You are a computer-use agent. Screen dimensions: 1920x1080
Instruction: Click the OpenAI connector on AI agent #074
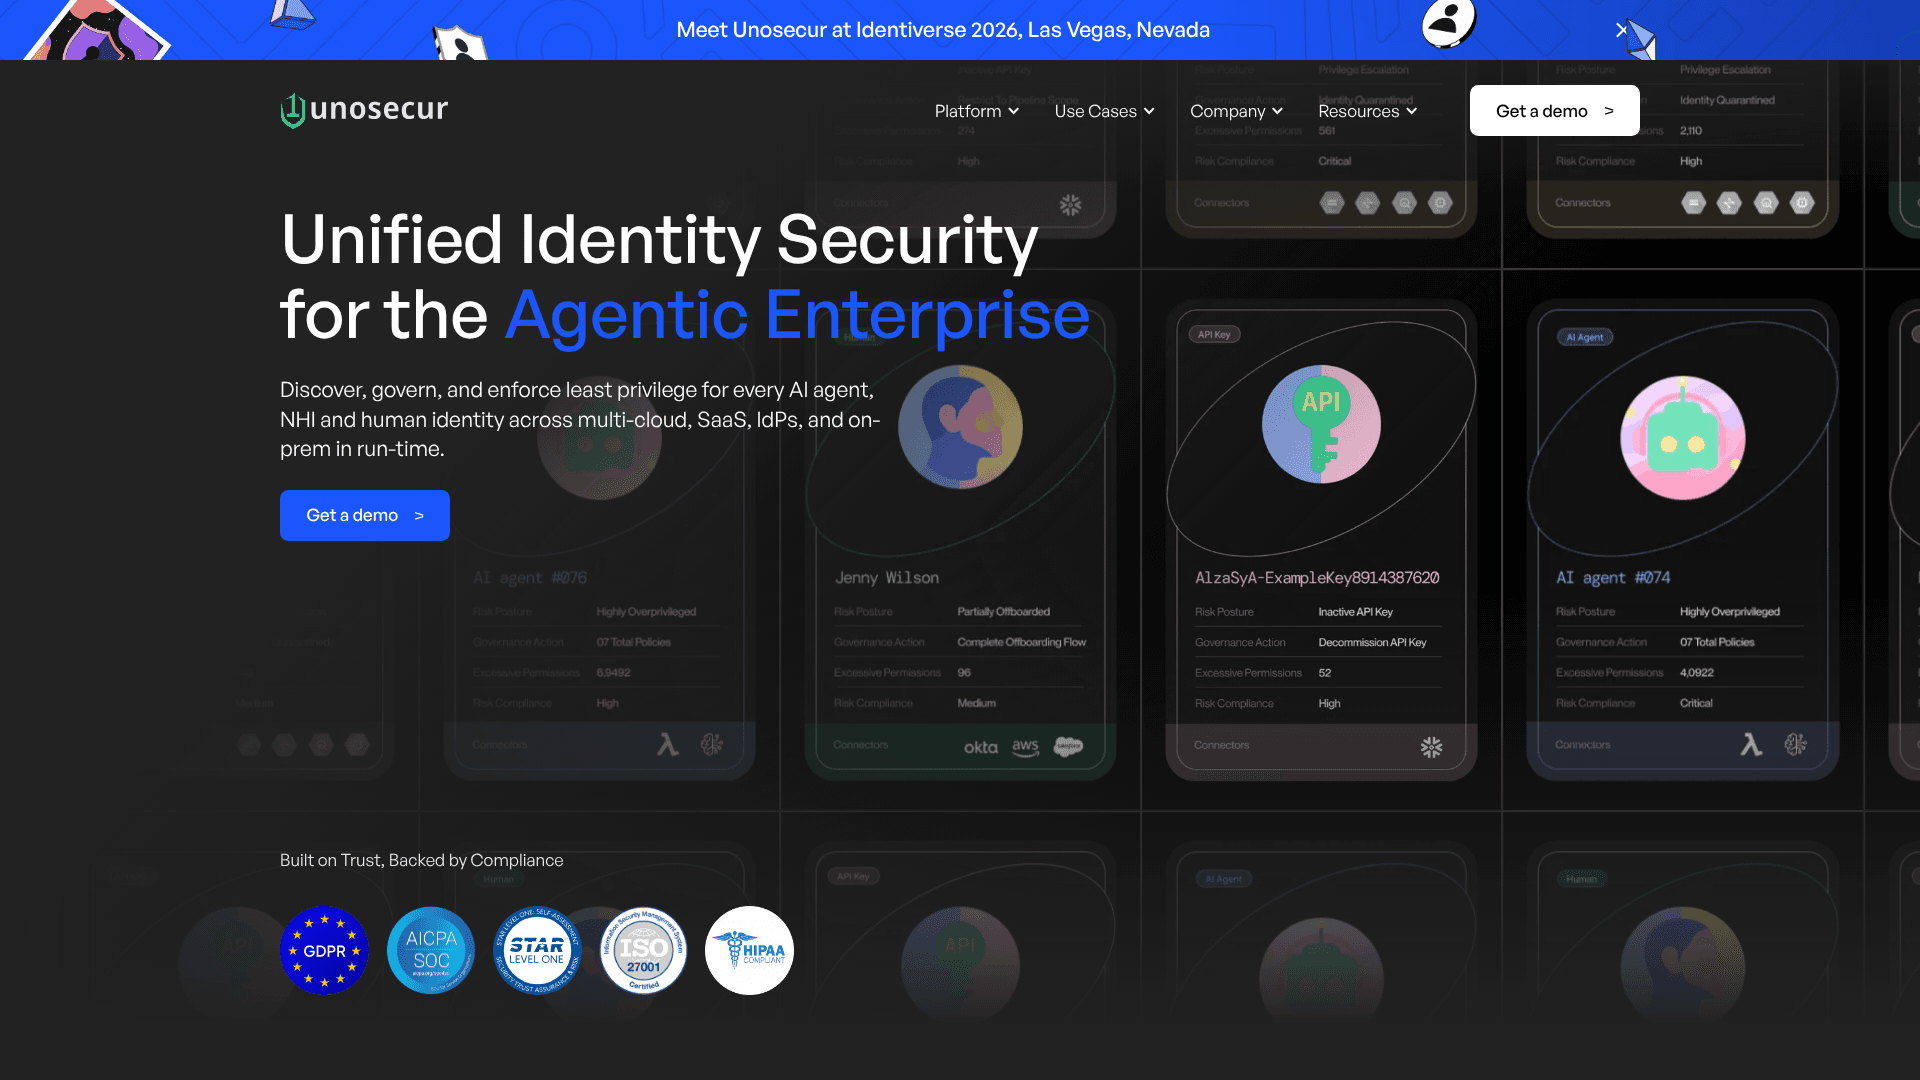[x=1795, y=744]
